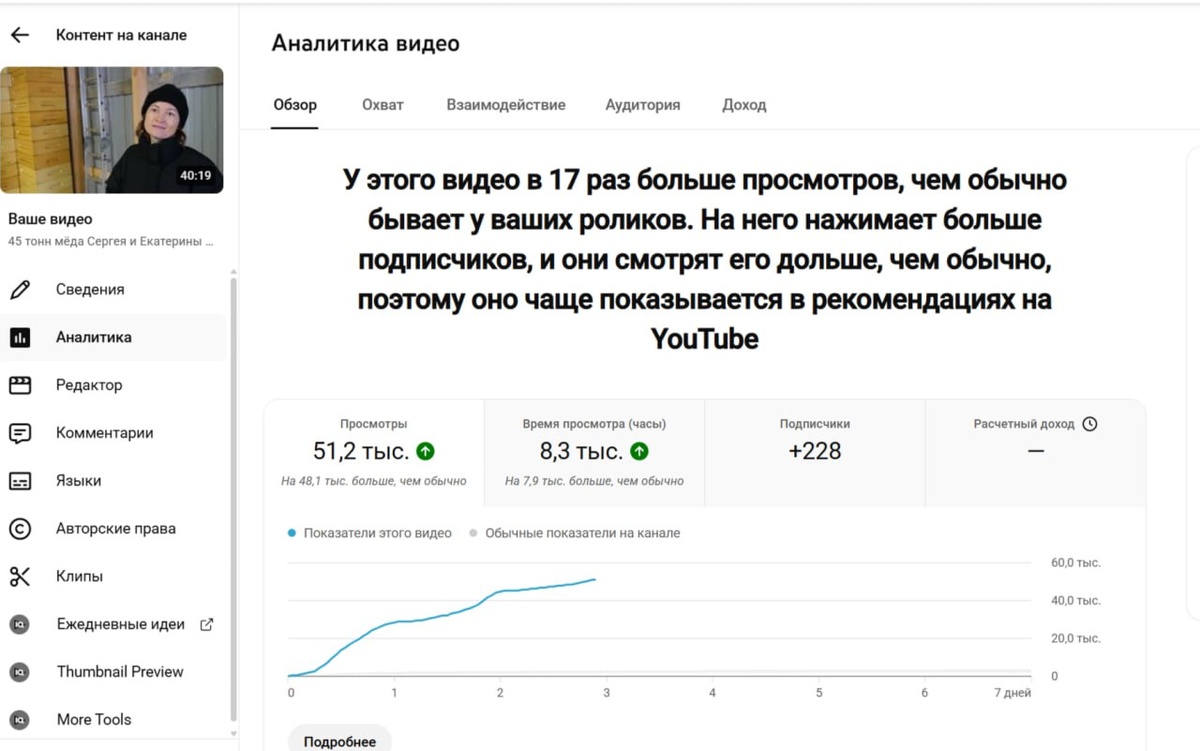
Task: Open Языки in the sidebar
Action: click(115, 481)
